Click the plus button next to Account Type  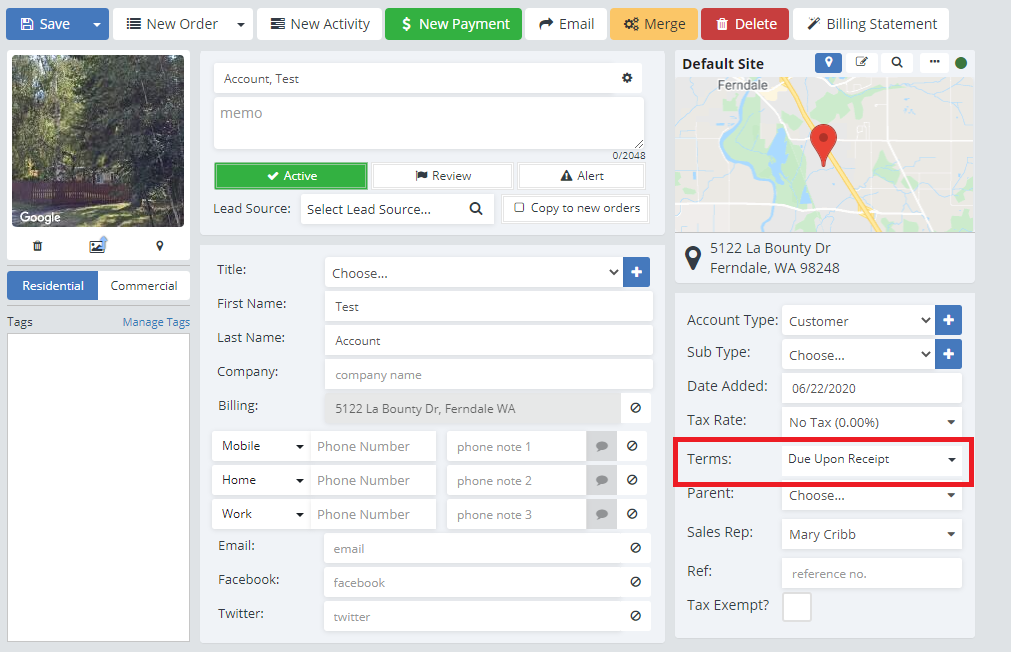[x=948, y=321]
